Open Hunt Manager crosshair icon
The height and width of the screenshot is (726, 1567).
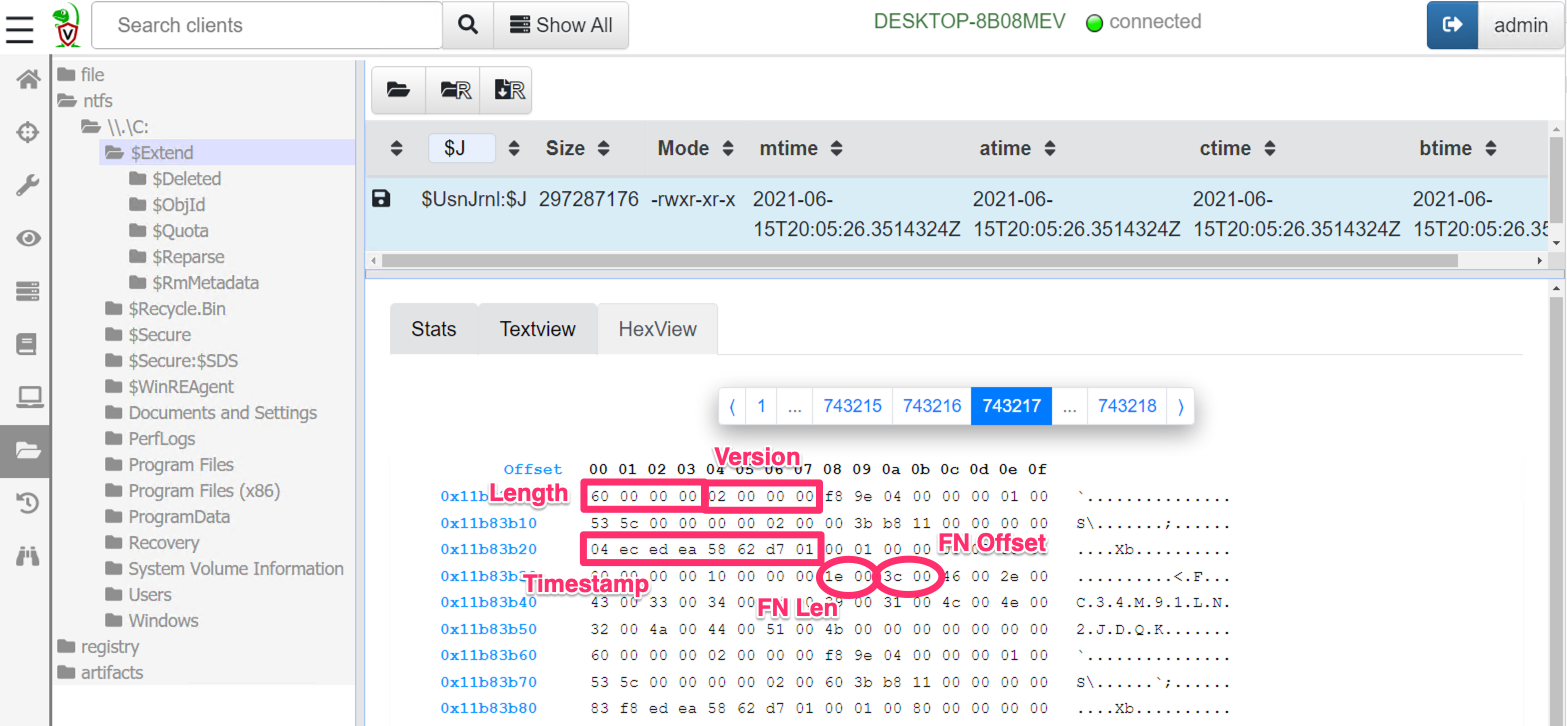pyautogui.click(x=27, y=132)
